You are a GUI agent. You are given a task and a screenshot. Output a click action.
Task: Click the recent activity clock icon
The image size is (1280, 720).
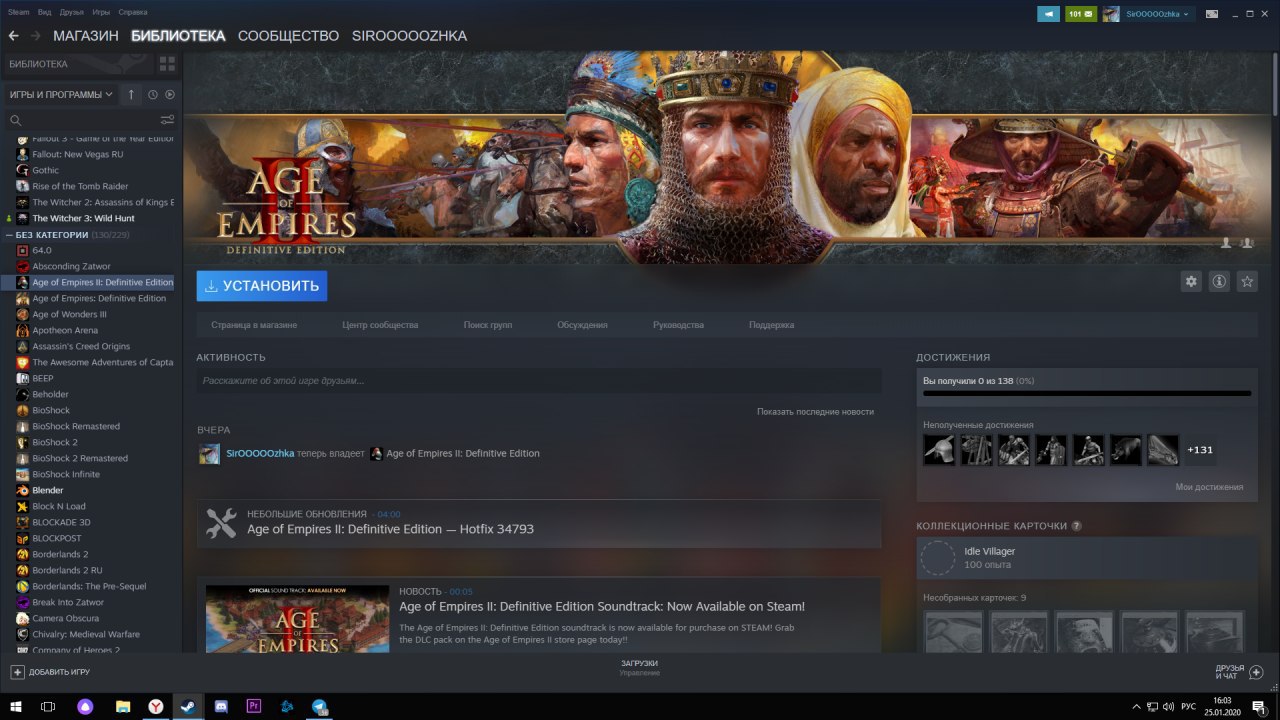click(x=153, y=94)
